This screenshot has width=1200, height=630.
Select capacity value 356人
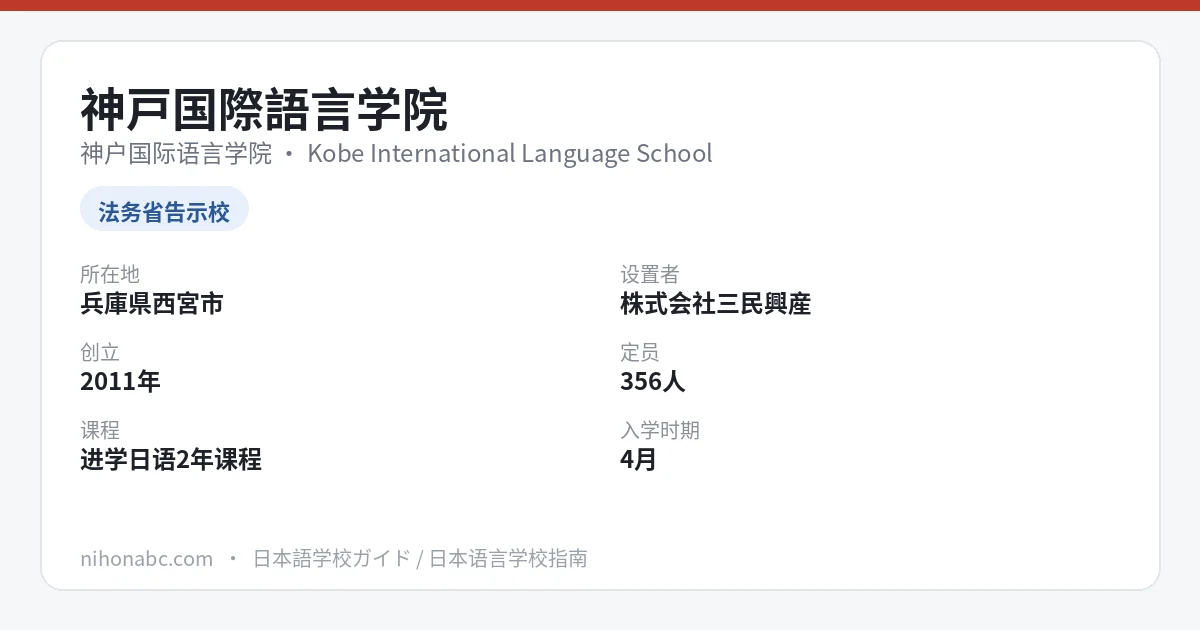click(653, 381)
